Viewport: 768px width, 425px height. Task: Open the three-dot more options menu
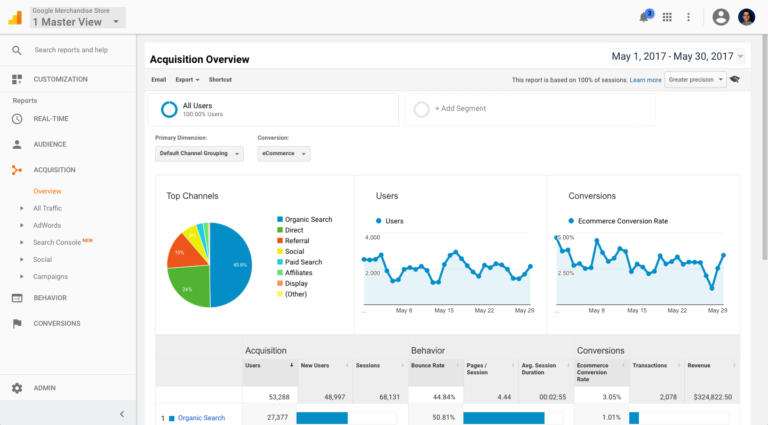coord(688,17)
